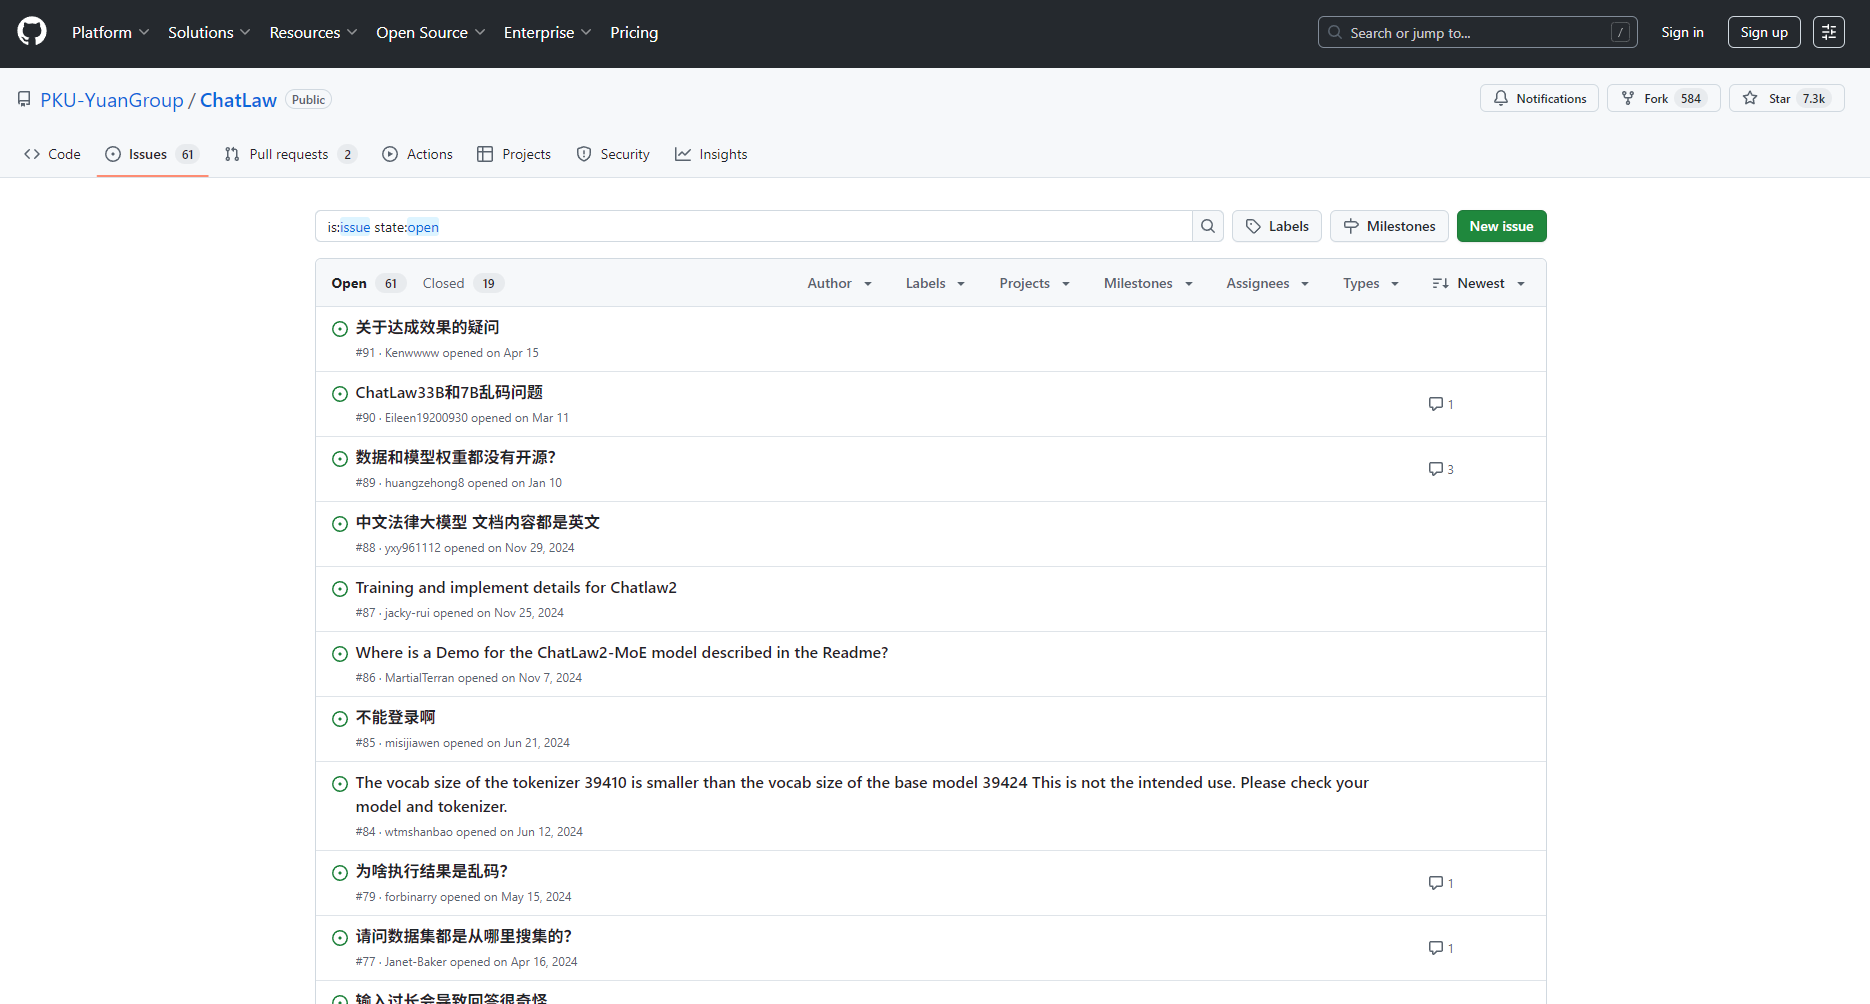
Task: Click the open-issue icon for issue #91
Action: tap(340, 329)
